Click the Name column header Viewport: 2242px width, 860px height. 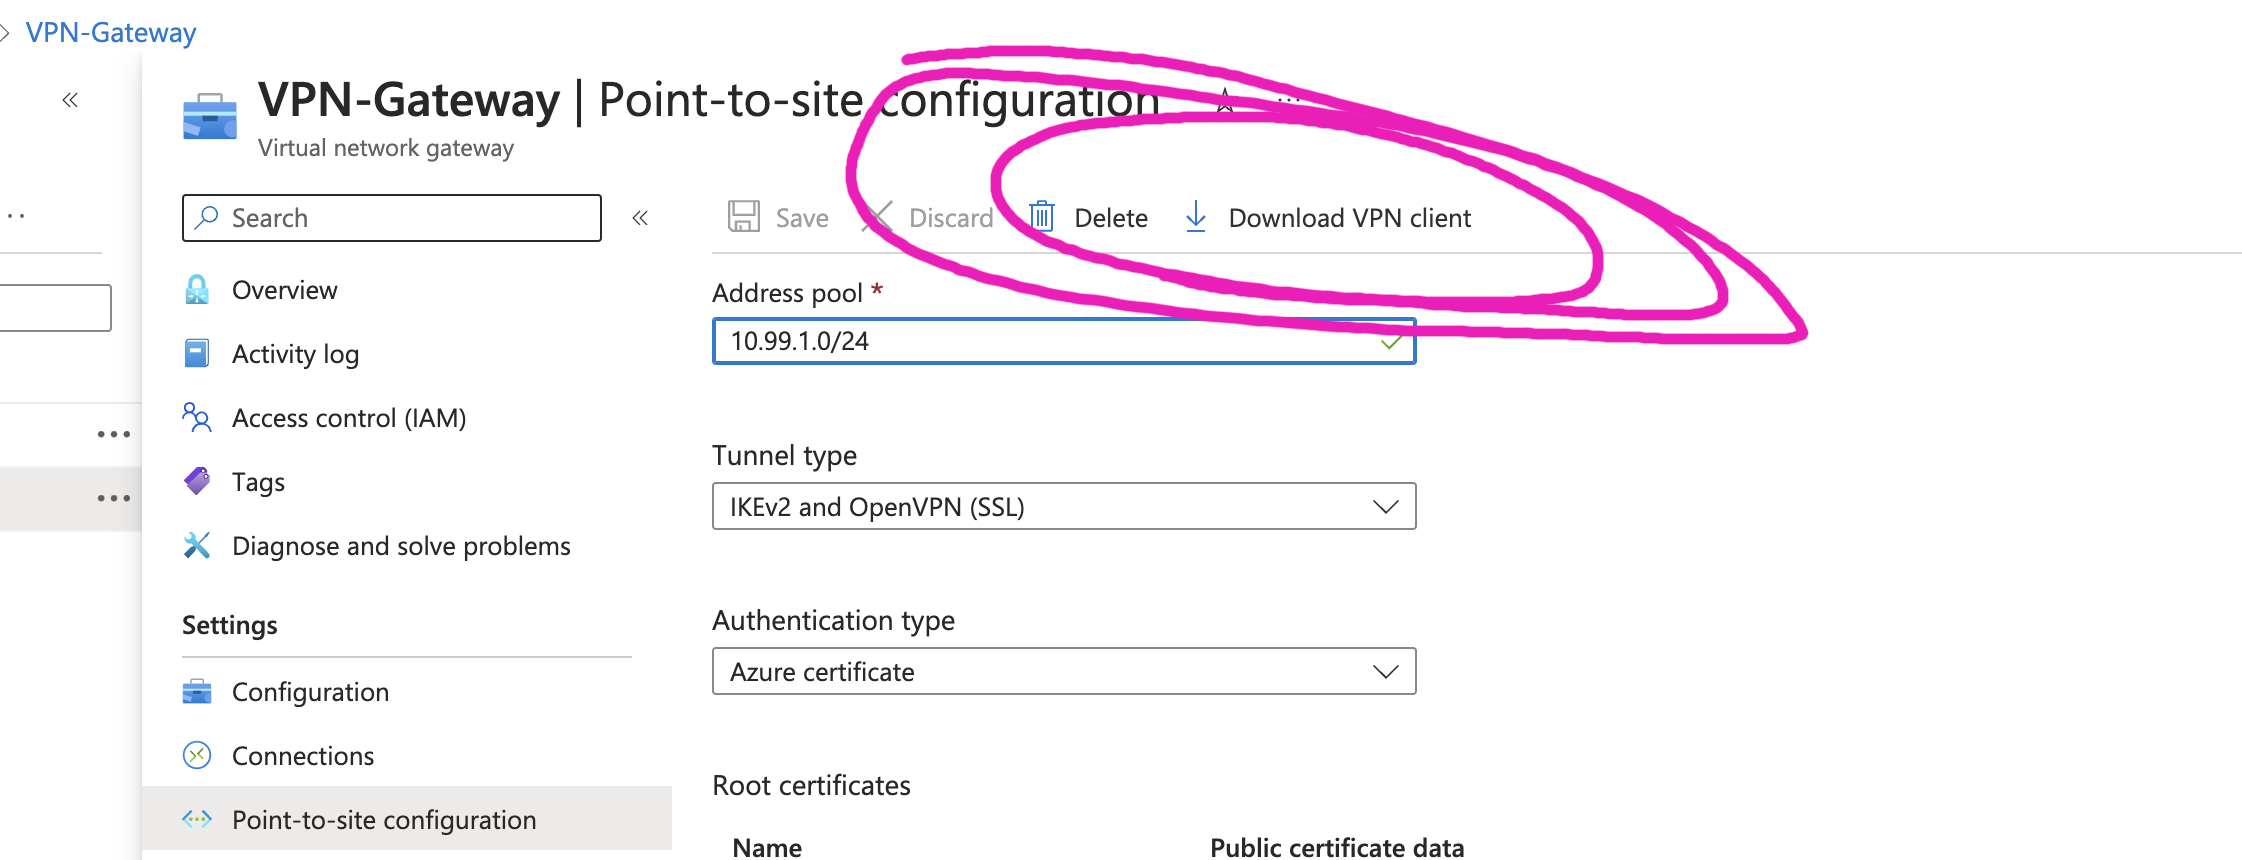767,848
